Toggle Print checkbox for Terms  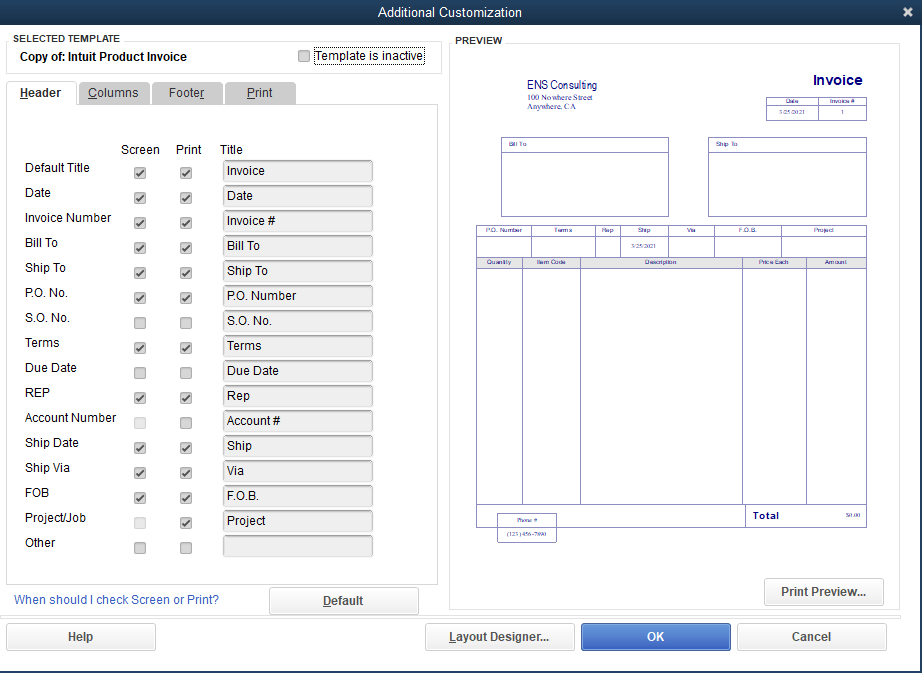[x=186, y=348]
